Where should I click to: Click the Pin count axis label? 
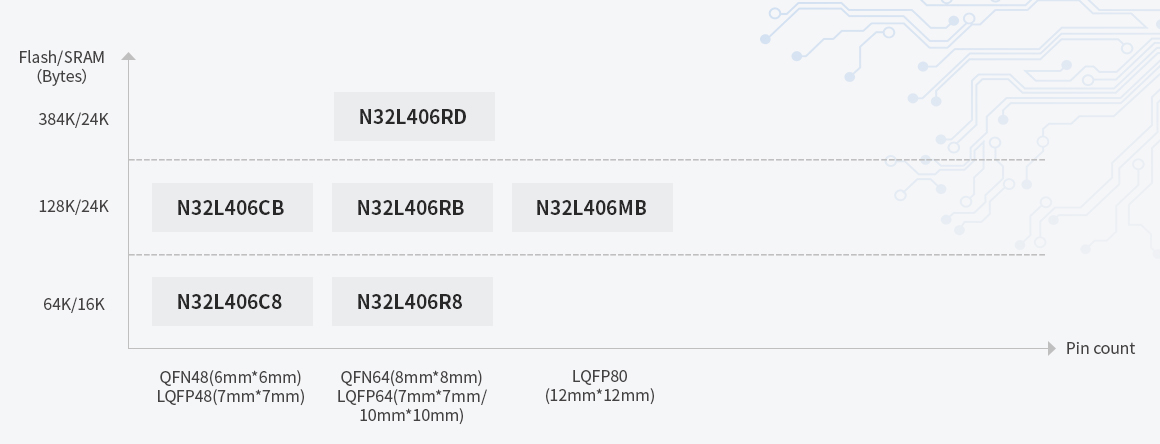pos(1100,348)
